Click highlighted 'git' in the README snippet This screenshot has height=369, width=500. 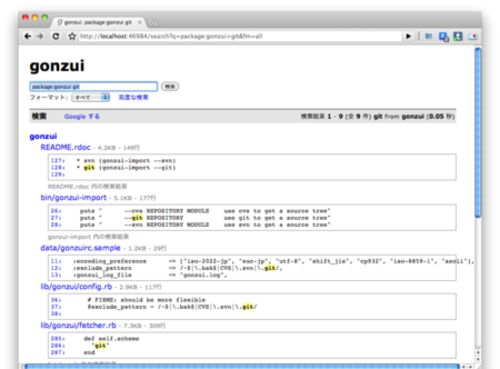(89, 168)
